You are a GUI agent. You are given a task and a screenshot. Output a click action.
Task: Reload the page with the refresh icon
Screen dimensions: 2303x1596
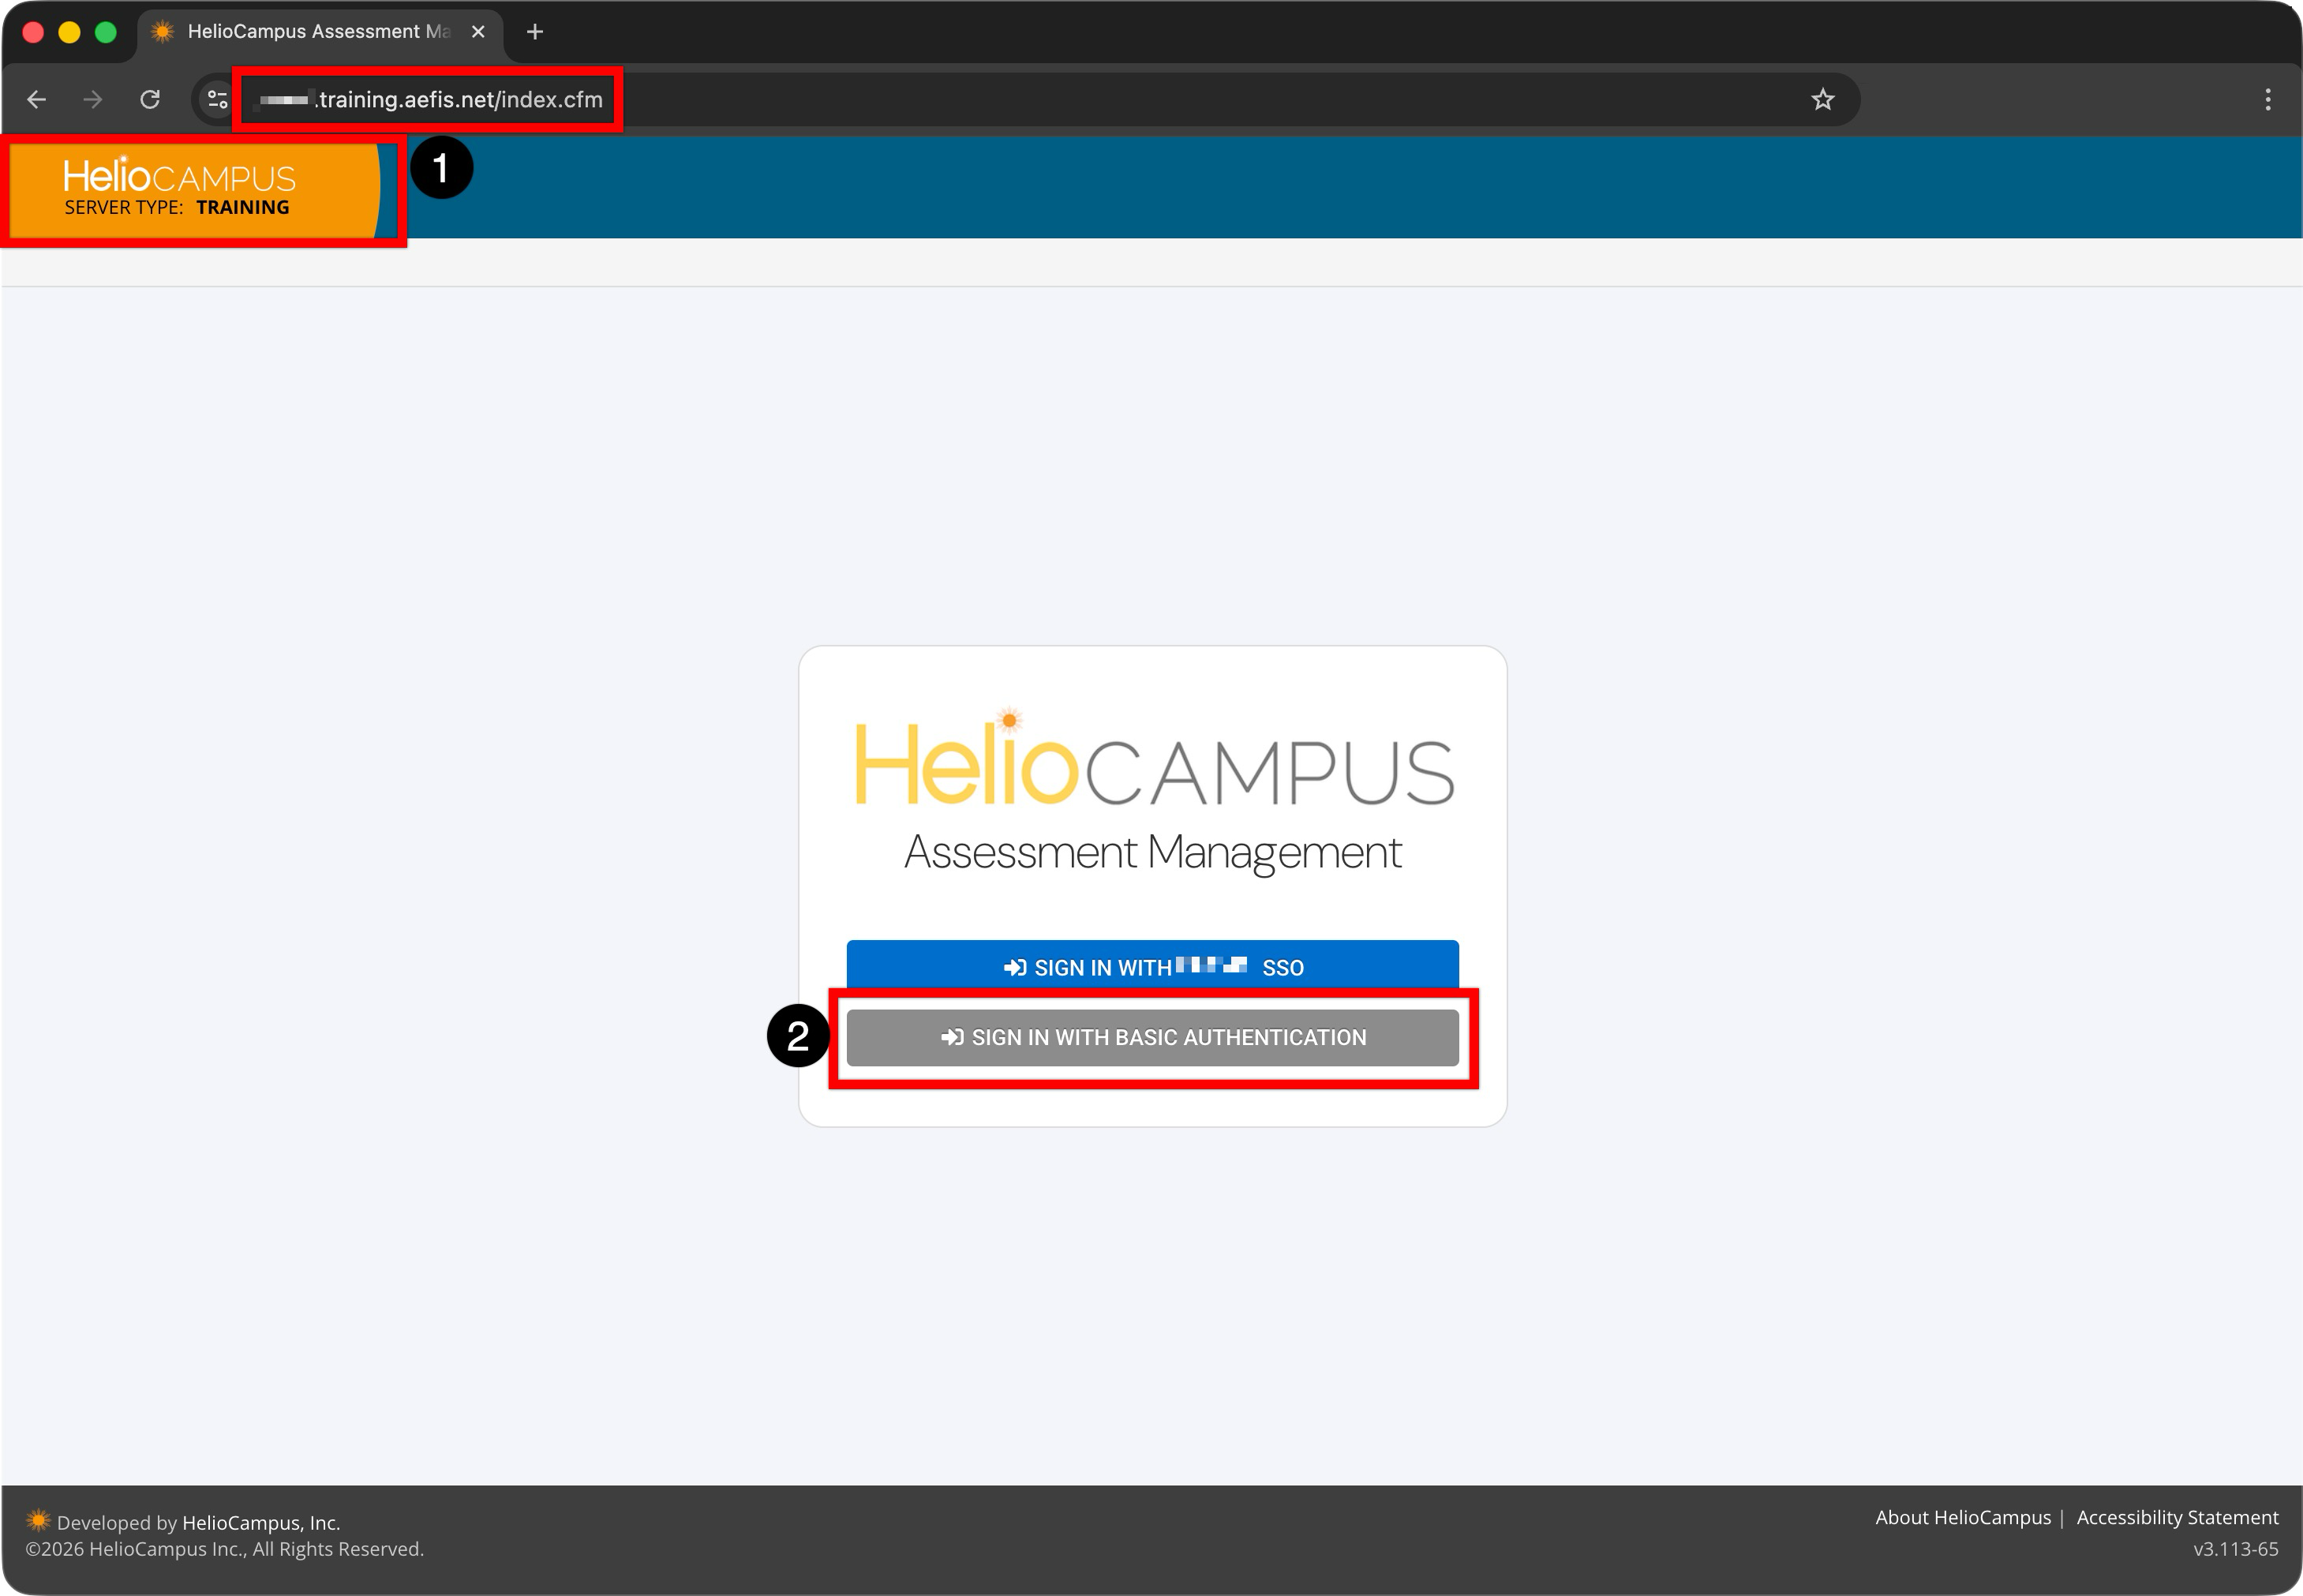coord(150,100)
